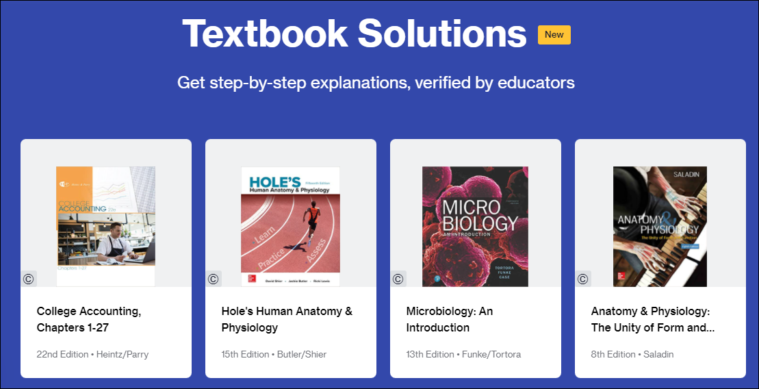Click 8th Edition Saladin text
The width and height of the screenshot is (759, 389).
632,355
